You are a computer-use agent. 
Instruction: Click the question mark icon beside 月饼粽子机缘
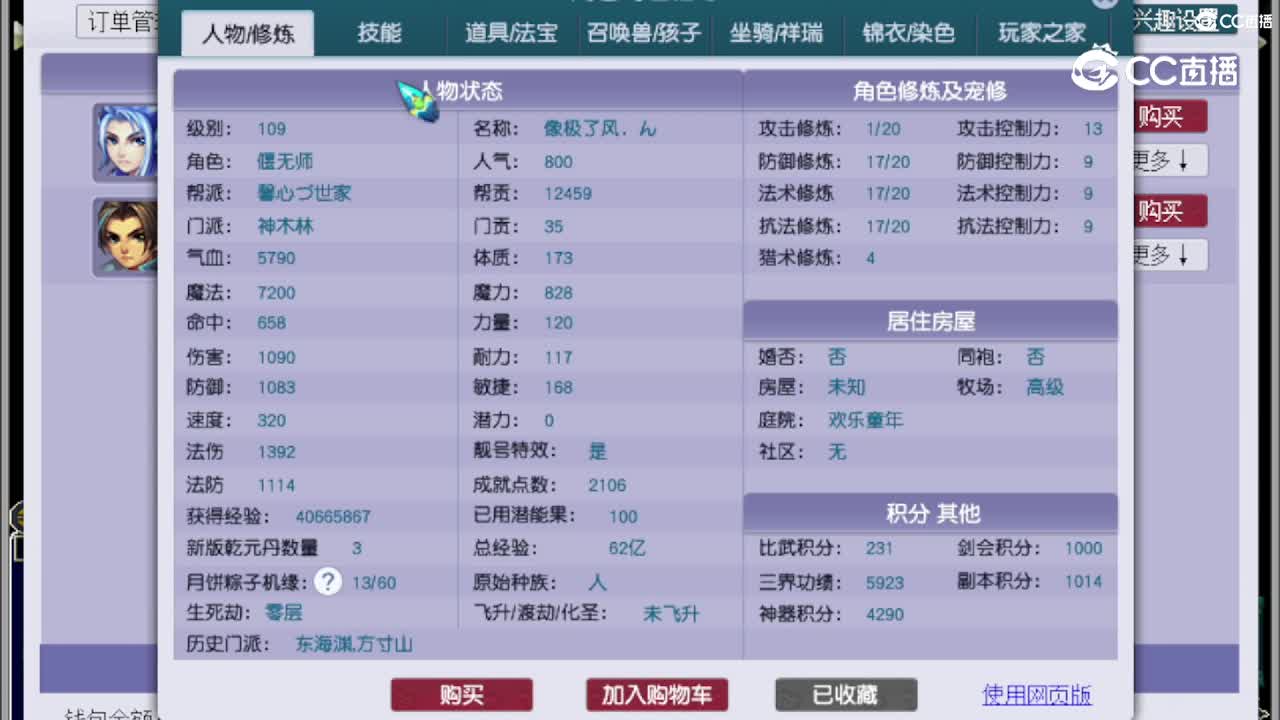point(328,581)
